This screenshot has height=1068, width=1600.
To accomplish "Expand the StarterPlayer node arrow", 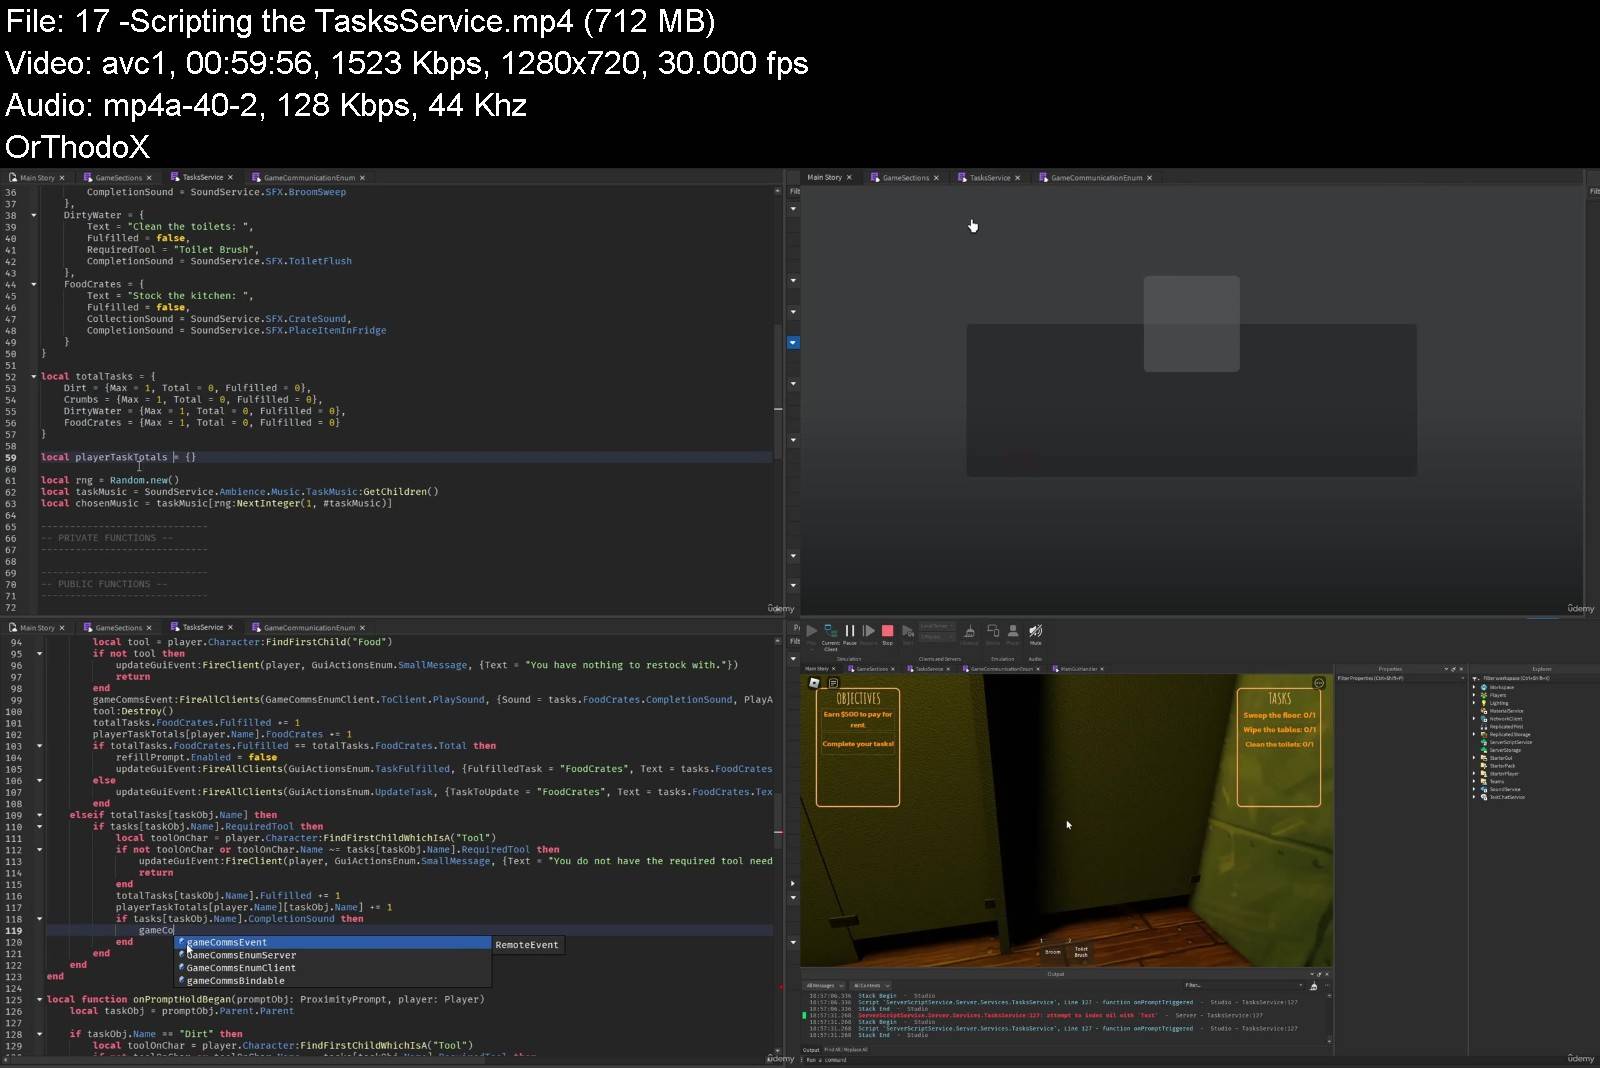I will [1474, 773].
